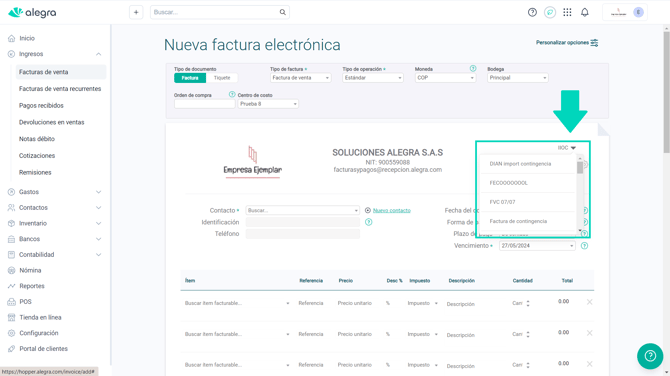Select Tiquete document type
Viewport: 670px width, 376px height.
pyautogui.click(x=222, y=78)
